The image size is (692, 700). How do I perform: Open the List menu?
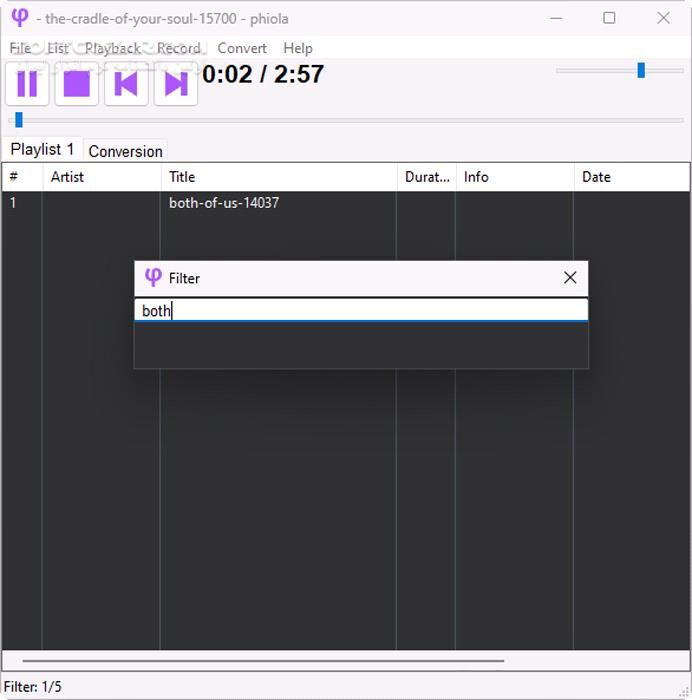[58, 48]
